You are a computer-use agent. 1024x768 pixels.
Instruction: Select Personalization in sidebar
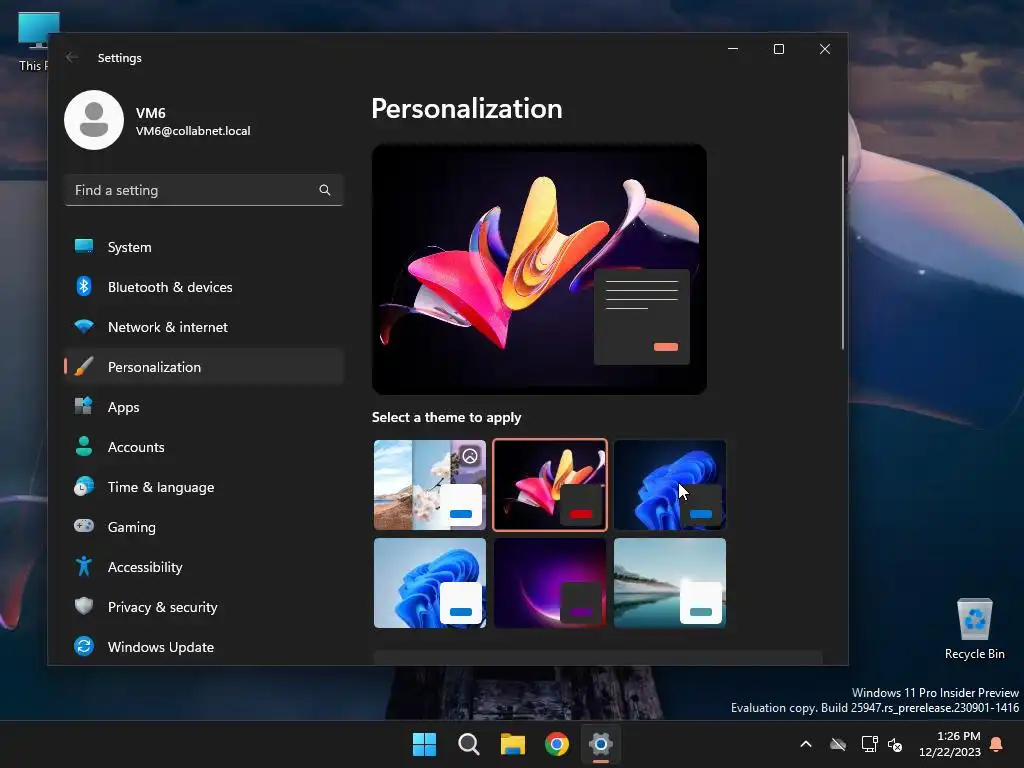204,366
